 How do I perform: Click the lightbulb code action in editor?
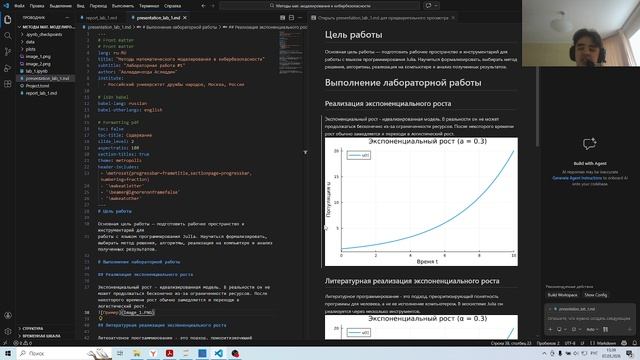[x=100, y=318]
